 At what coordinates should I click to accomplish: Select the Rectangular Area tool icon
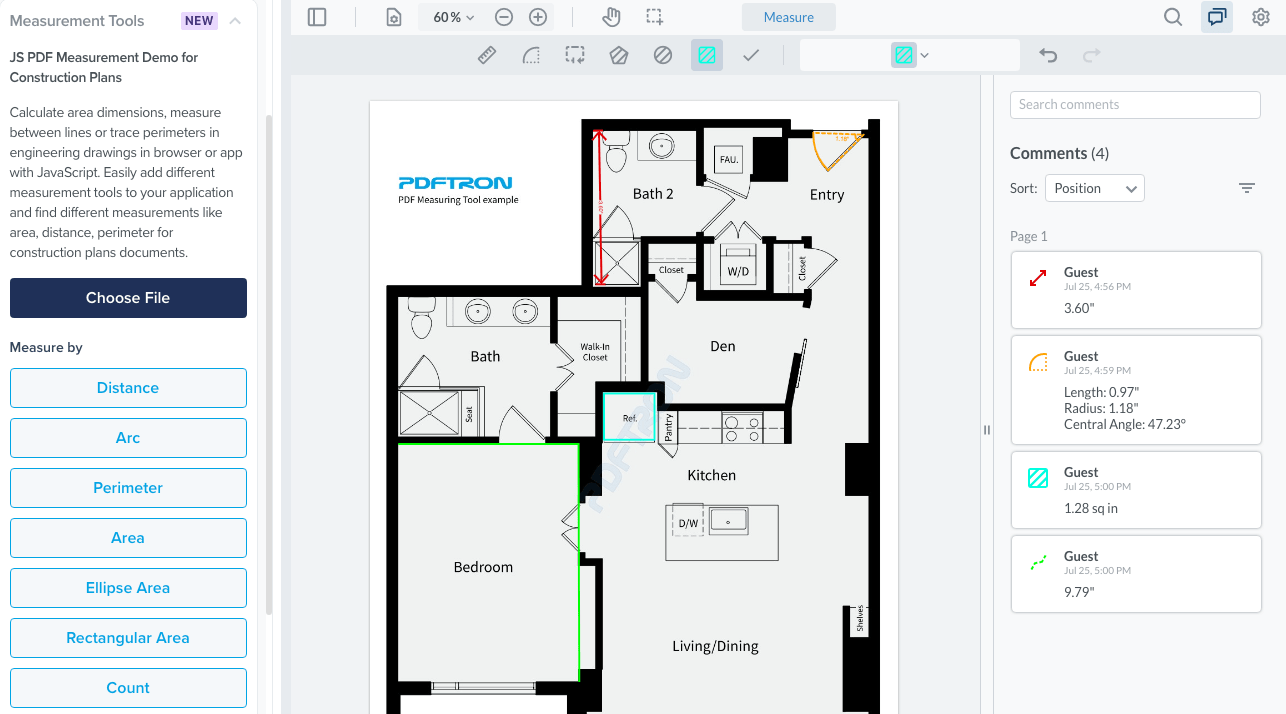pos(128,638)
